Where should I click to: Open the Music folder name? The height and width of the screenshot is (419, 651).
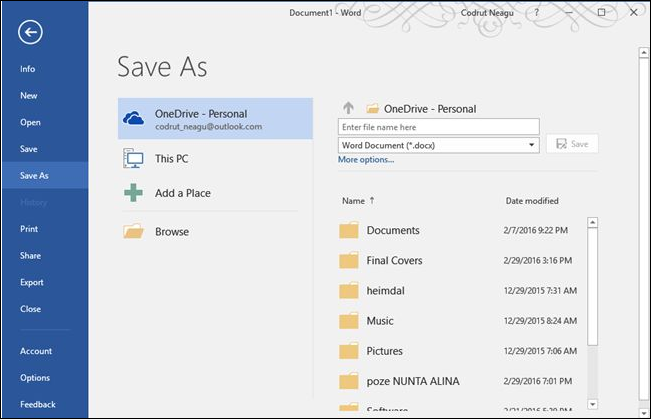coord(380,321)
